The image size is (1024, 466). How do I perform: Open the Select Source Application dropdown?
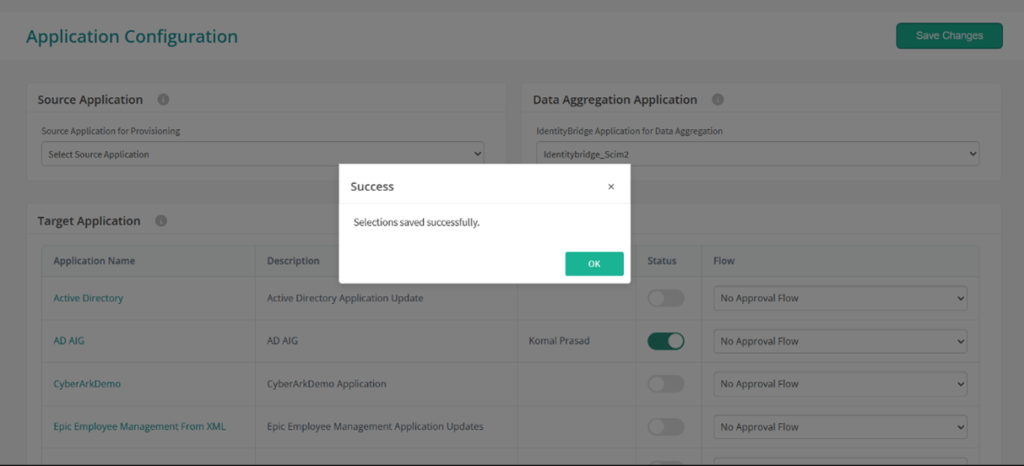[x=263, y=154]
